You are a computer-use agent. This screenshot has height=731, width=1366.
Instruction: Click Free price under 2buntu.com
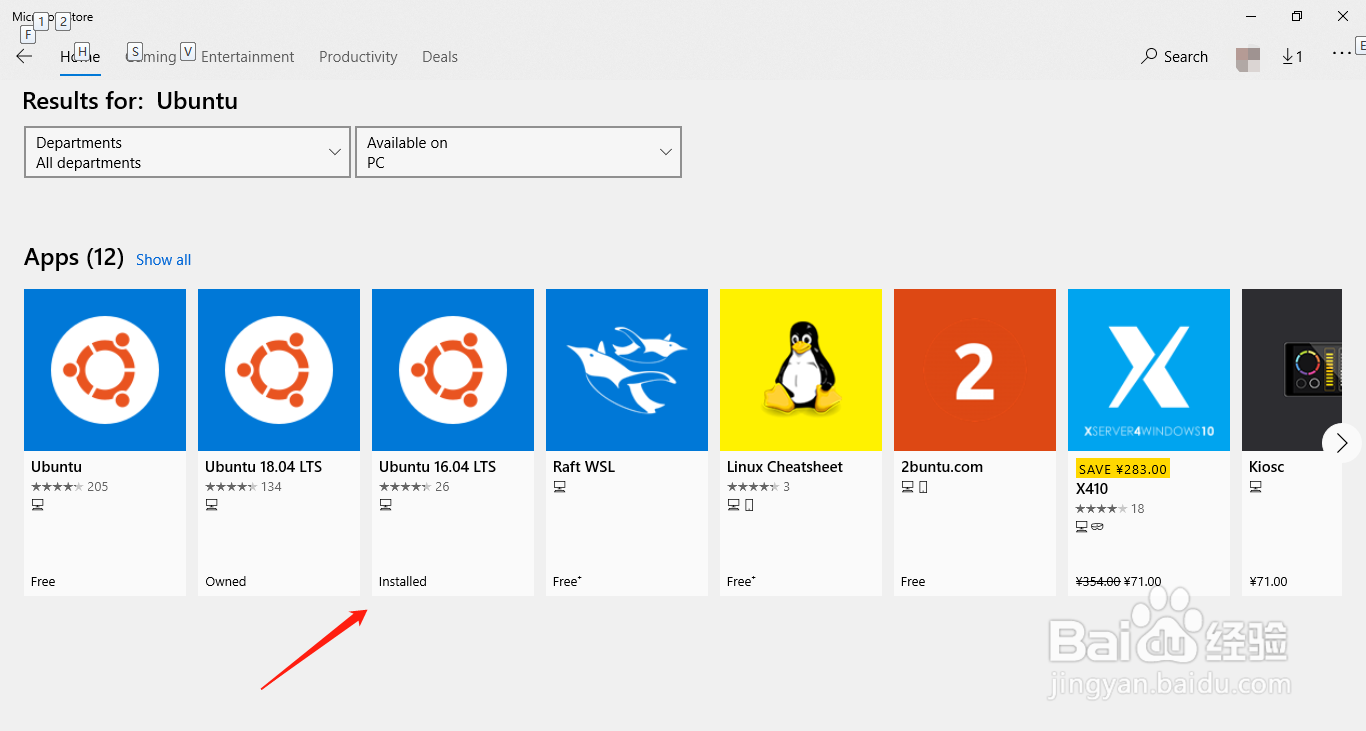pyautogui.click(x=913, y=581)
